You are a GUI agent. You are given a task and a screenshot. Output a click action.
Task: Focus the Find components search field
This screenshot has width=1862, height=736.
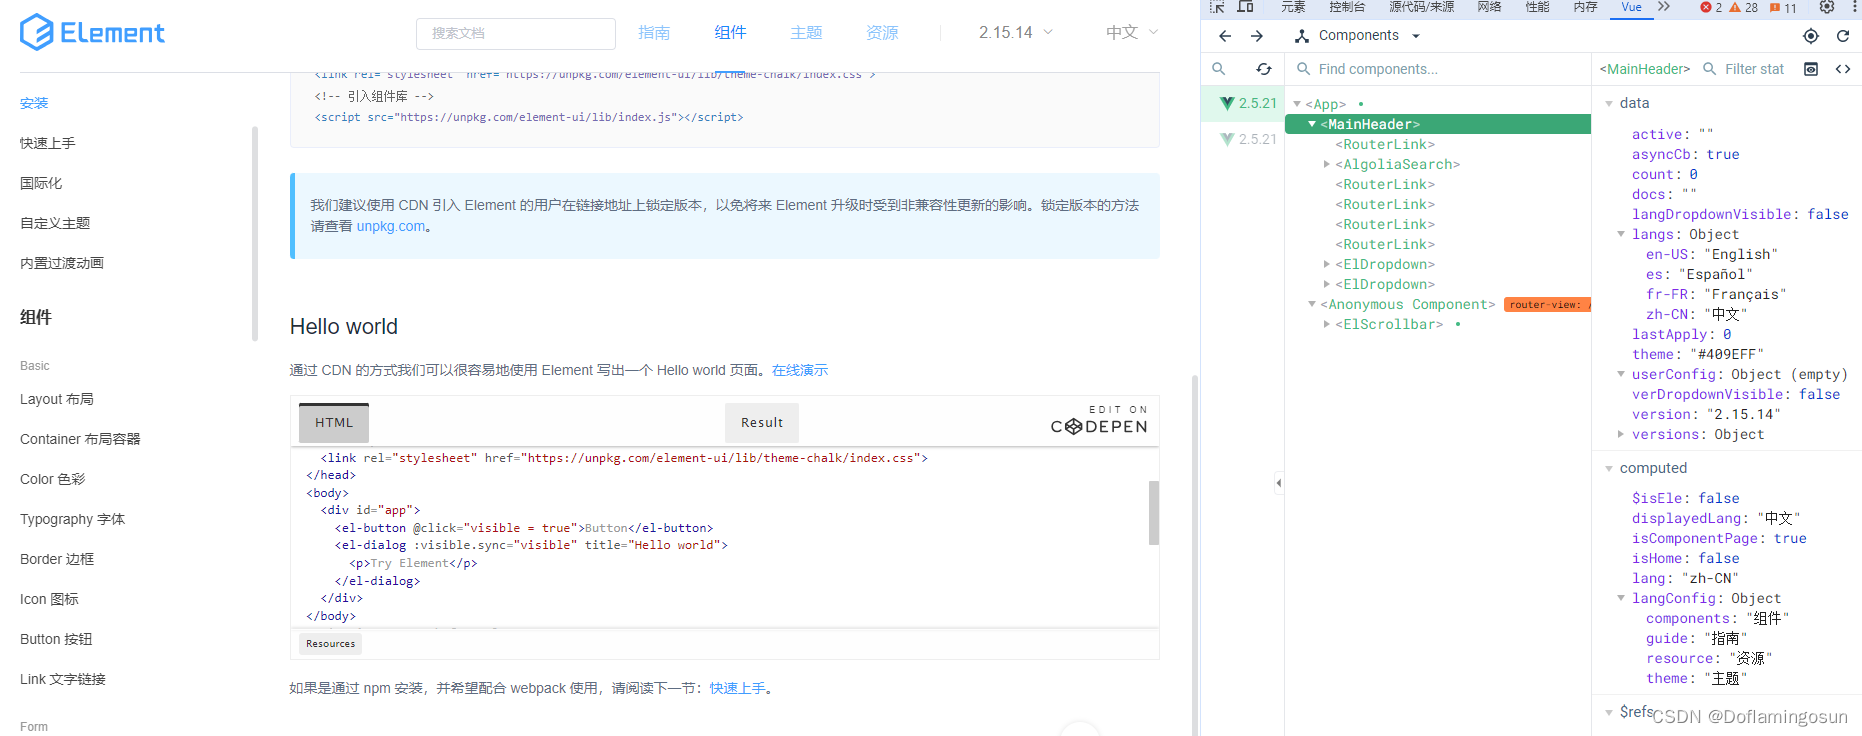[x=1440, y=69]
